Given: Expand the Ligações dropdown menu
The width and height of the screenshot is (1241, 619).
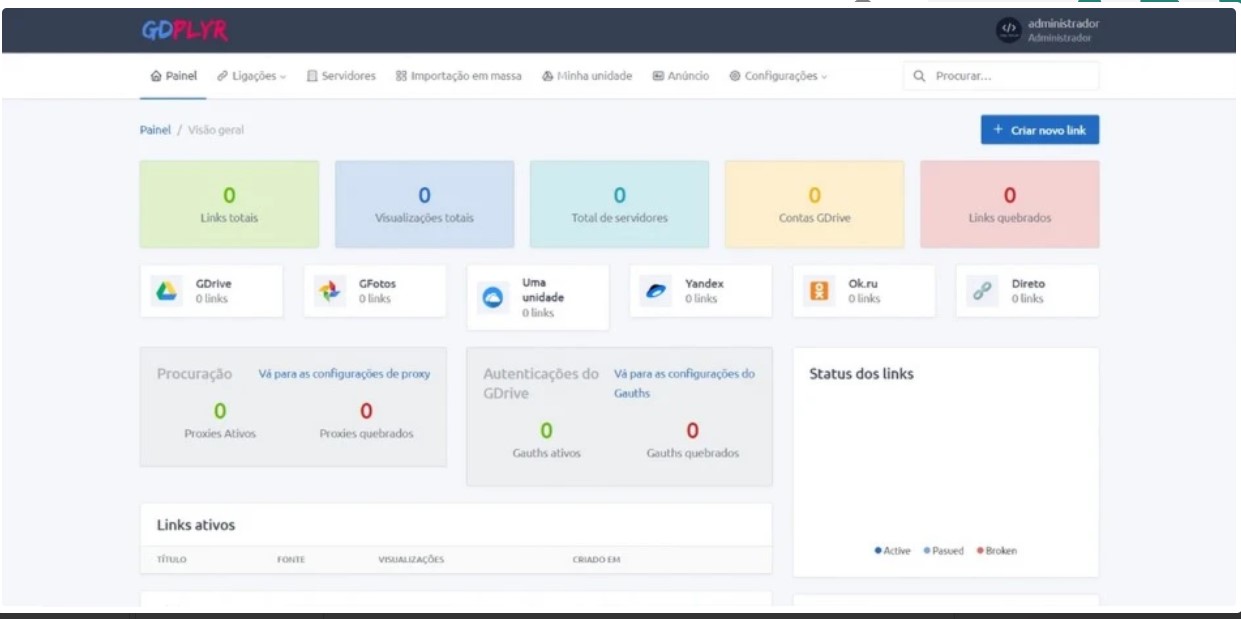Looking at the screenshot, I should point(252,76).
